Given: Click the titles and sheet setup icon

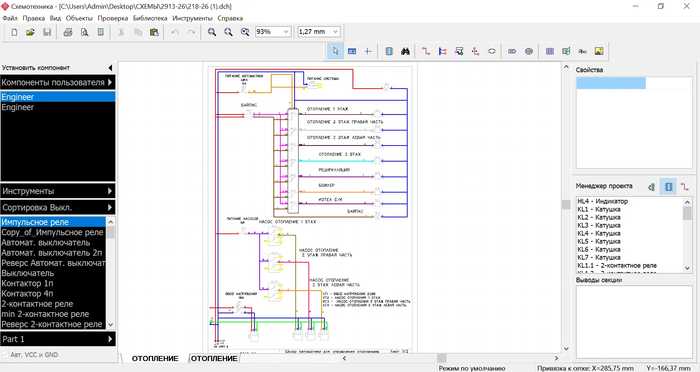Looking at the screenshot, I should tap(101, 32).
